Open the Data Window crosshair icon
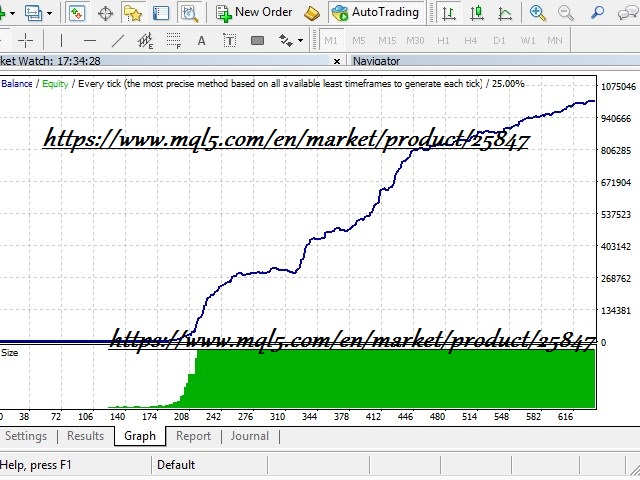 105,13
